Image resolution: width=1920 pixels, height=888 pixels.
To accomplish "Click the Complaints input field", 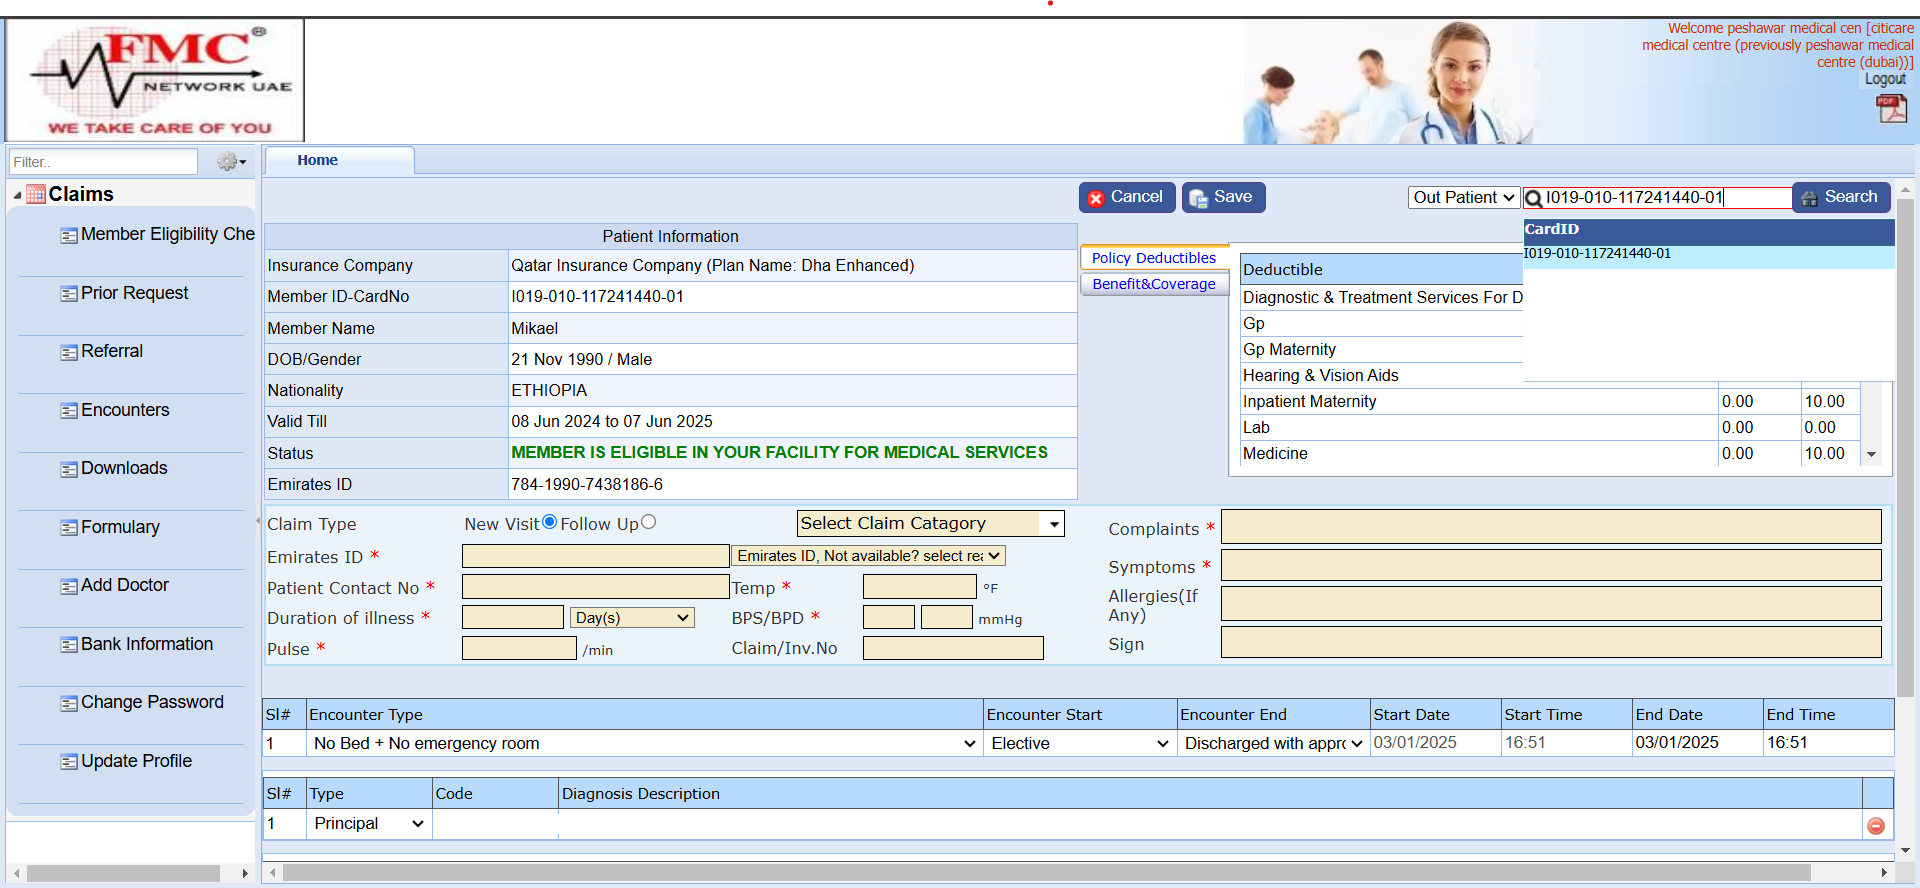I will pos(1550,527).
